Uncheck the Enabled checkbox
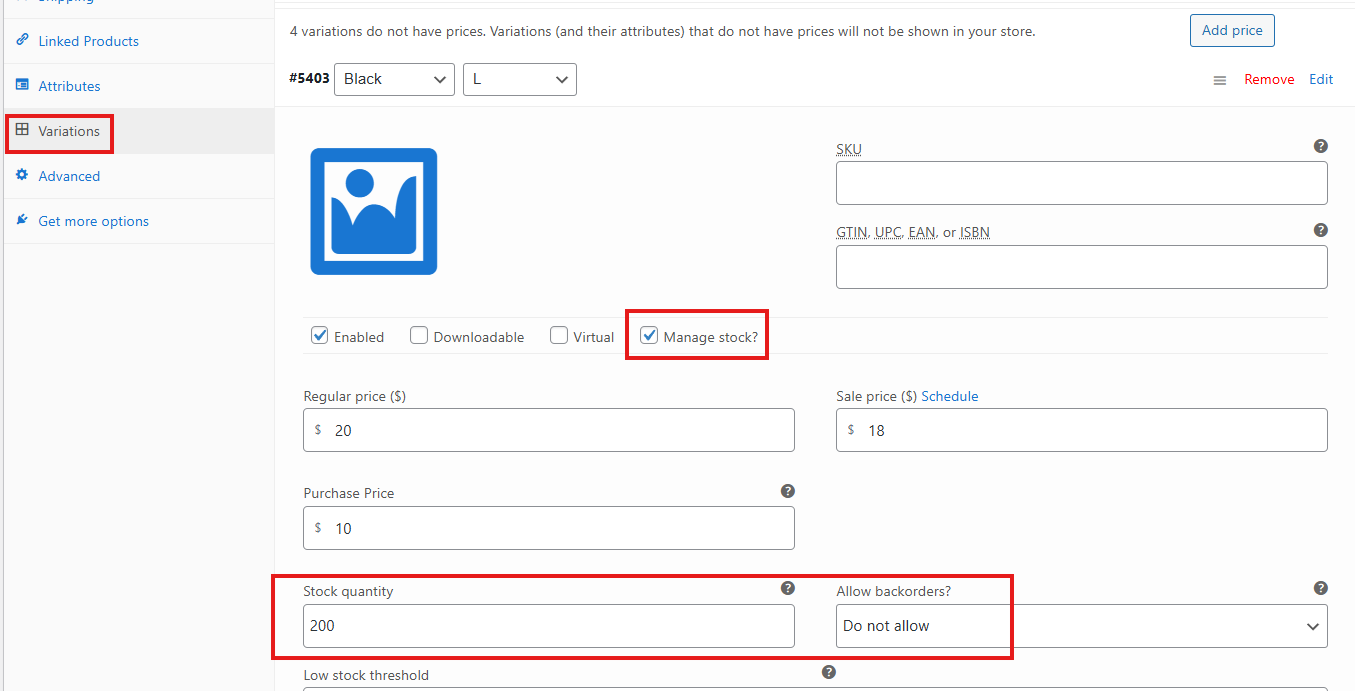Image resolution: width=1355 pixels, height=691 pixels. coord(320,336)
